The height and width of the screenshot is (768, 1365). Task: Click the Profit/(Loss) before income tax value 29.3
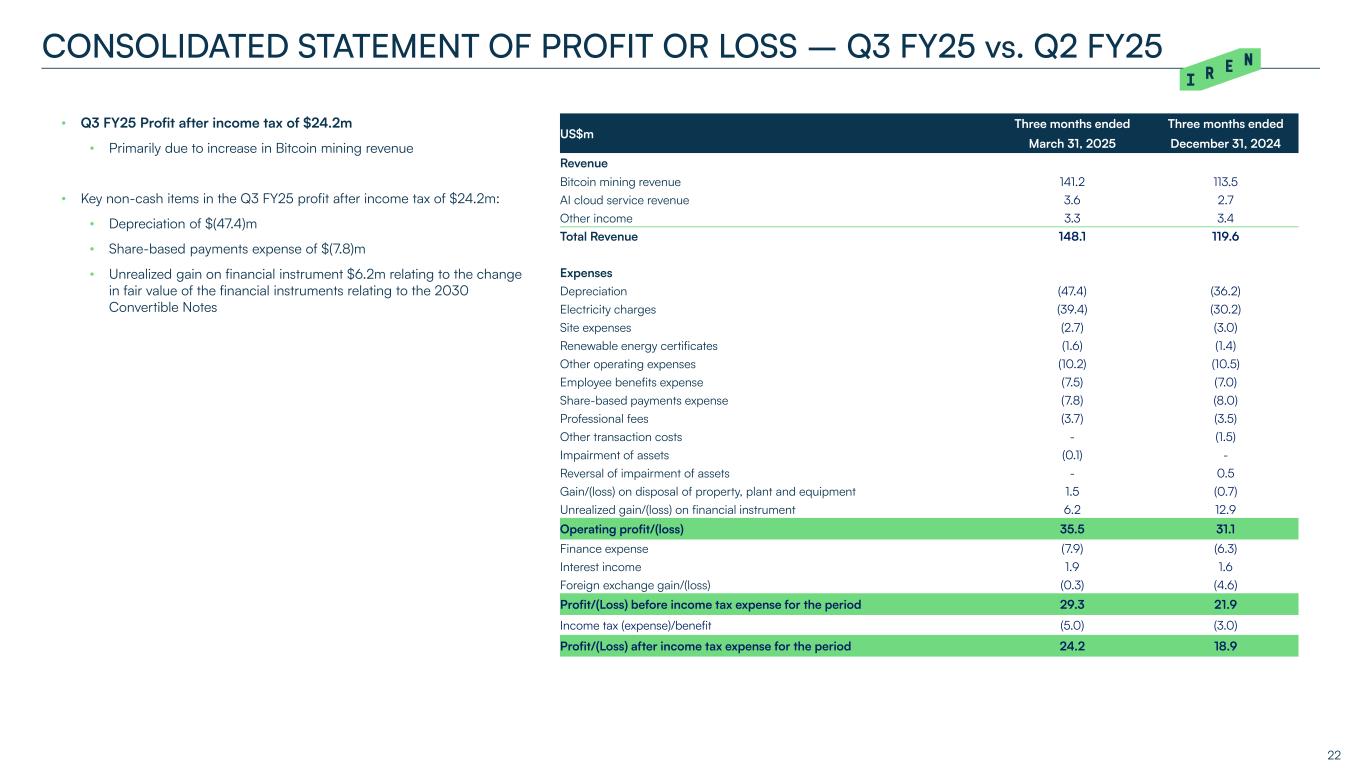click(x=1072, y=605)
